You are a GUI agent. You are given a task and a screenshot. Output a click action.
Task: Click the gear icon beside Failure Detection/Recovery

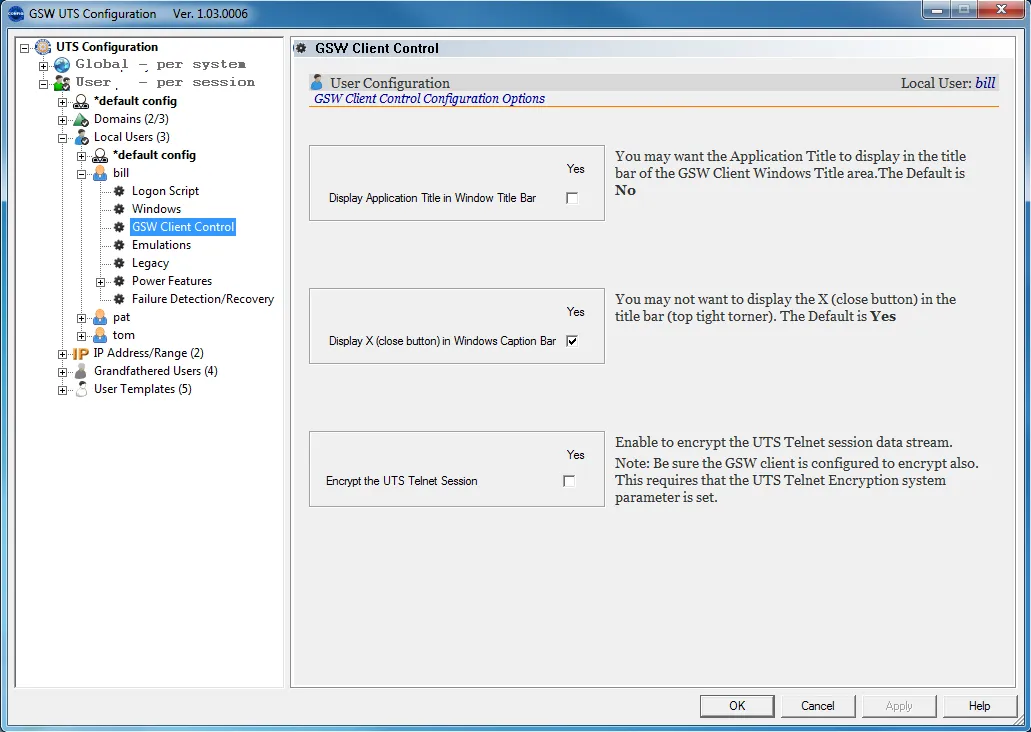(119, 299)
